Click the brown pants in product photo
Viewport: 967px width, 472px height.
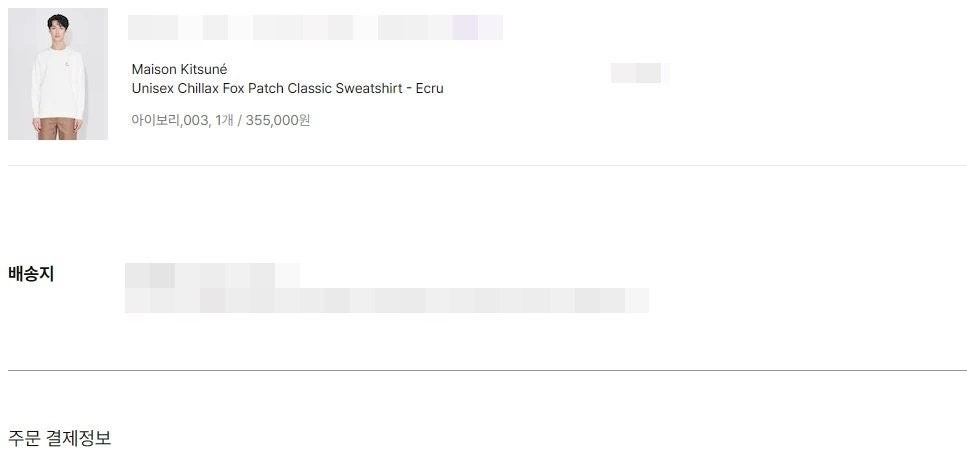click(58, 128)
